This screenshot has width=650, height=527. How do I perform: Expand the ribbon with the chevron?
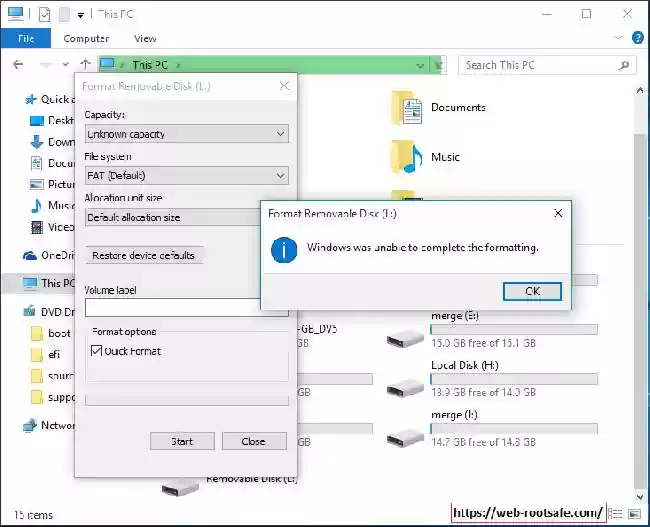618,38
